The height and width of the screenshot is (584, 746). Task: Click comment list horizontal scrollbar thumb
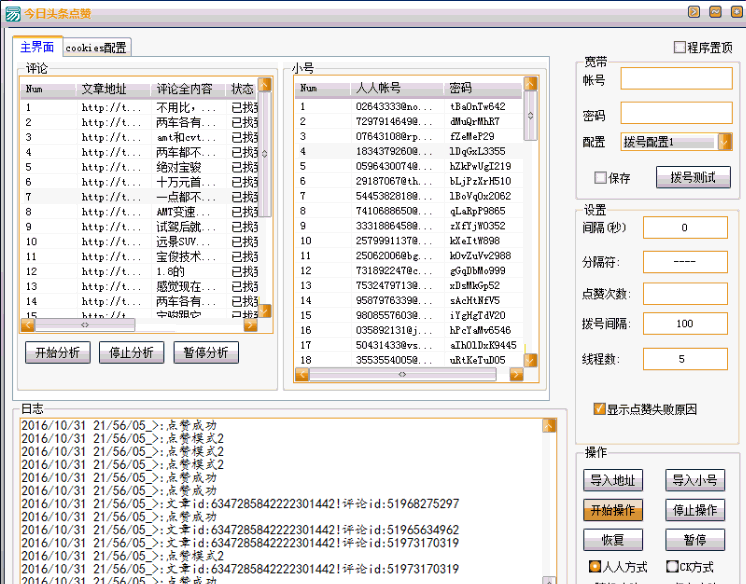click(x=85, y=325)
